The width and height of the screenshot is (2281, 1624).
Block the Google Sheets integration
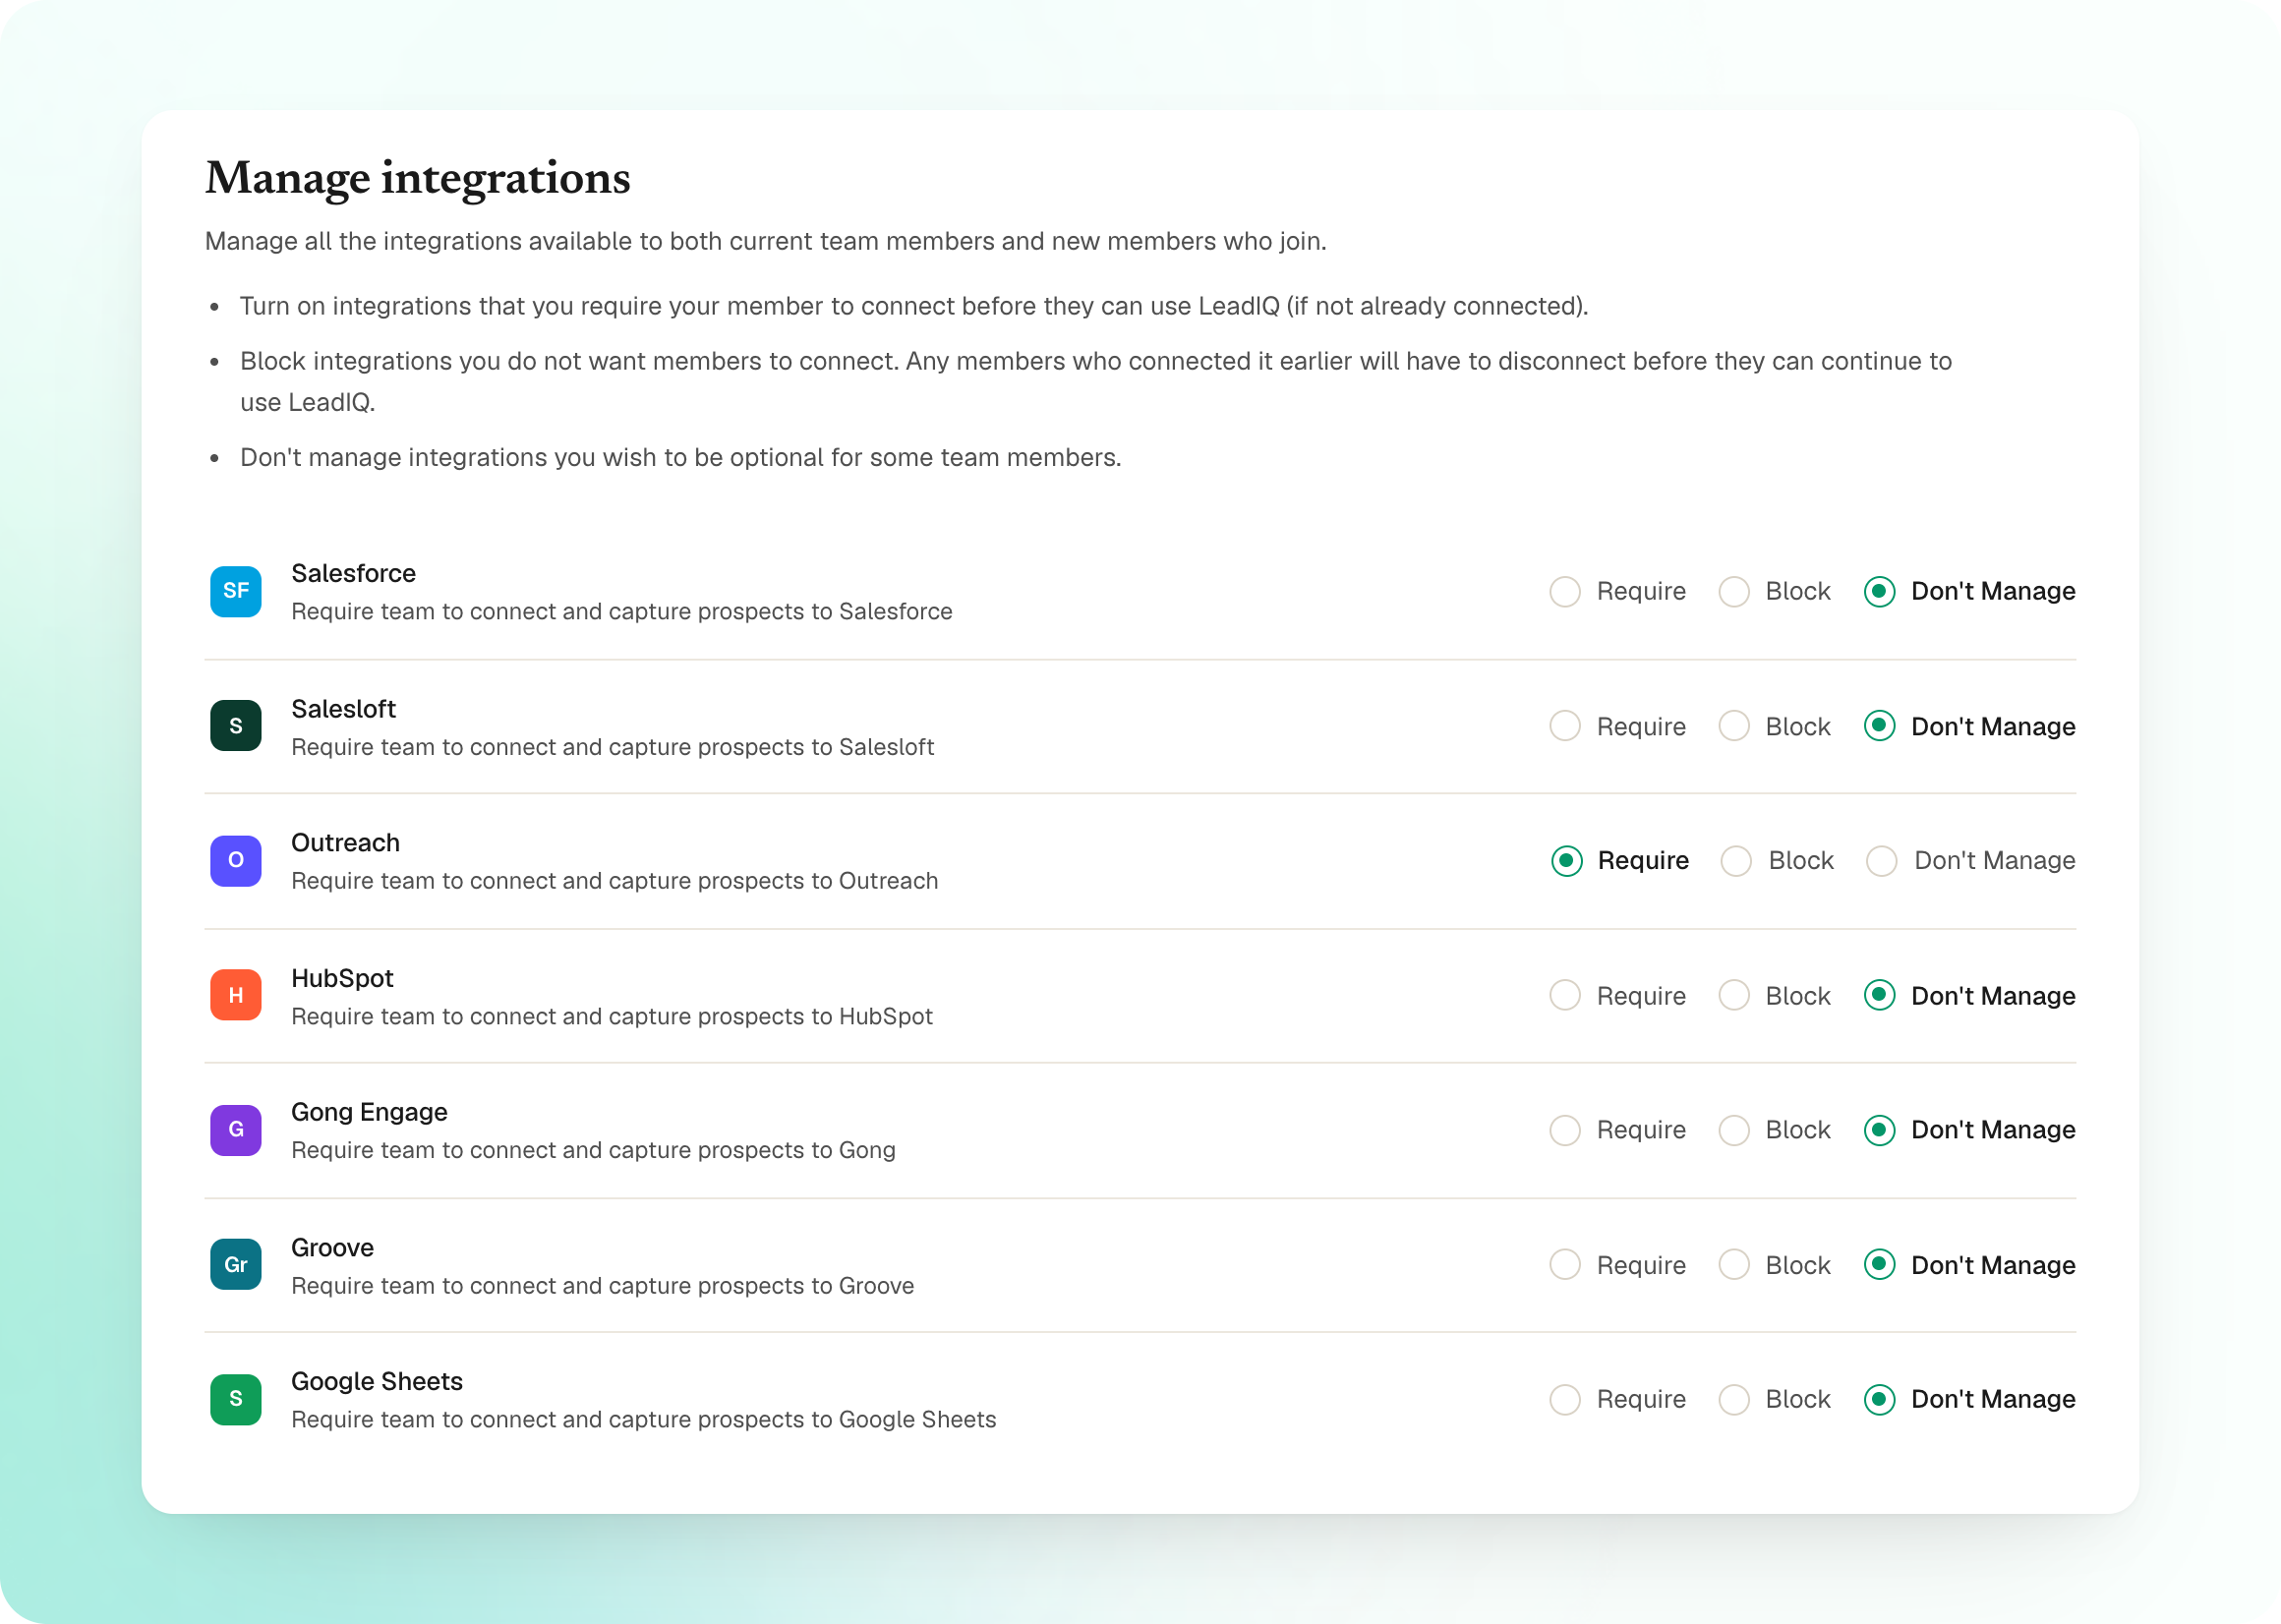[1734, 1399]
